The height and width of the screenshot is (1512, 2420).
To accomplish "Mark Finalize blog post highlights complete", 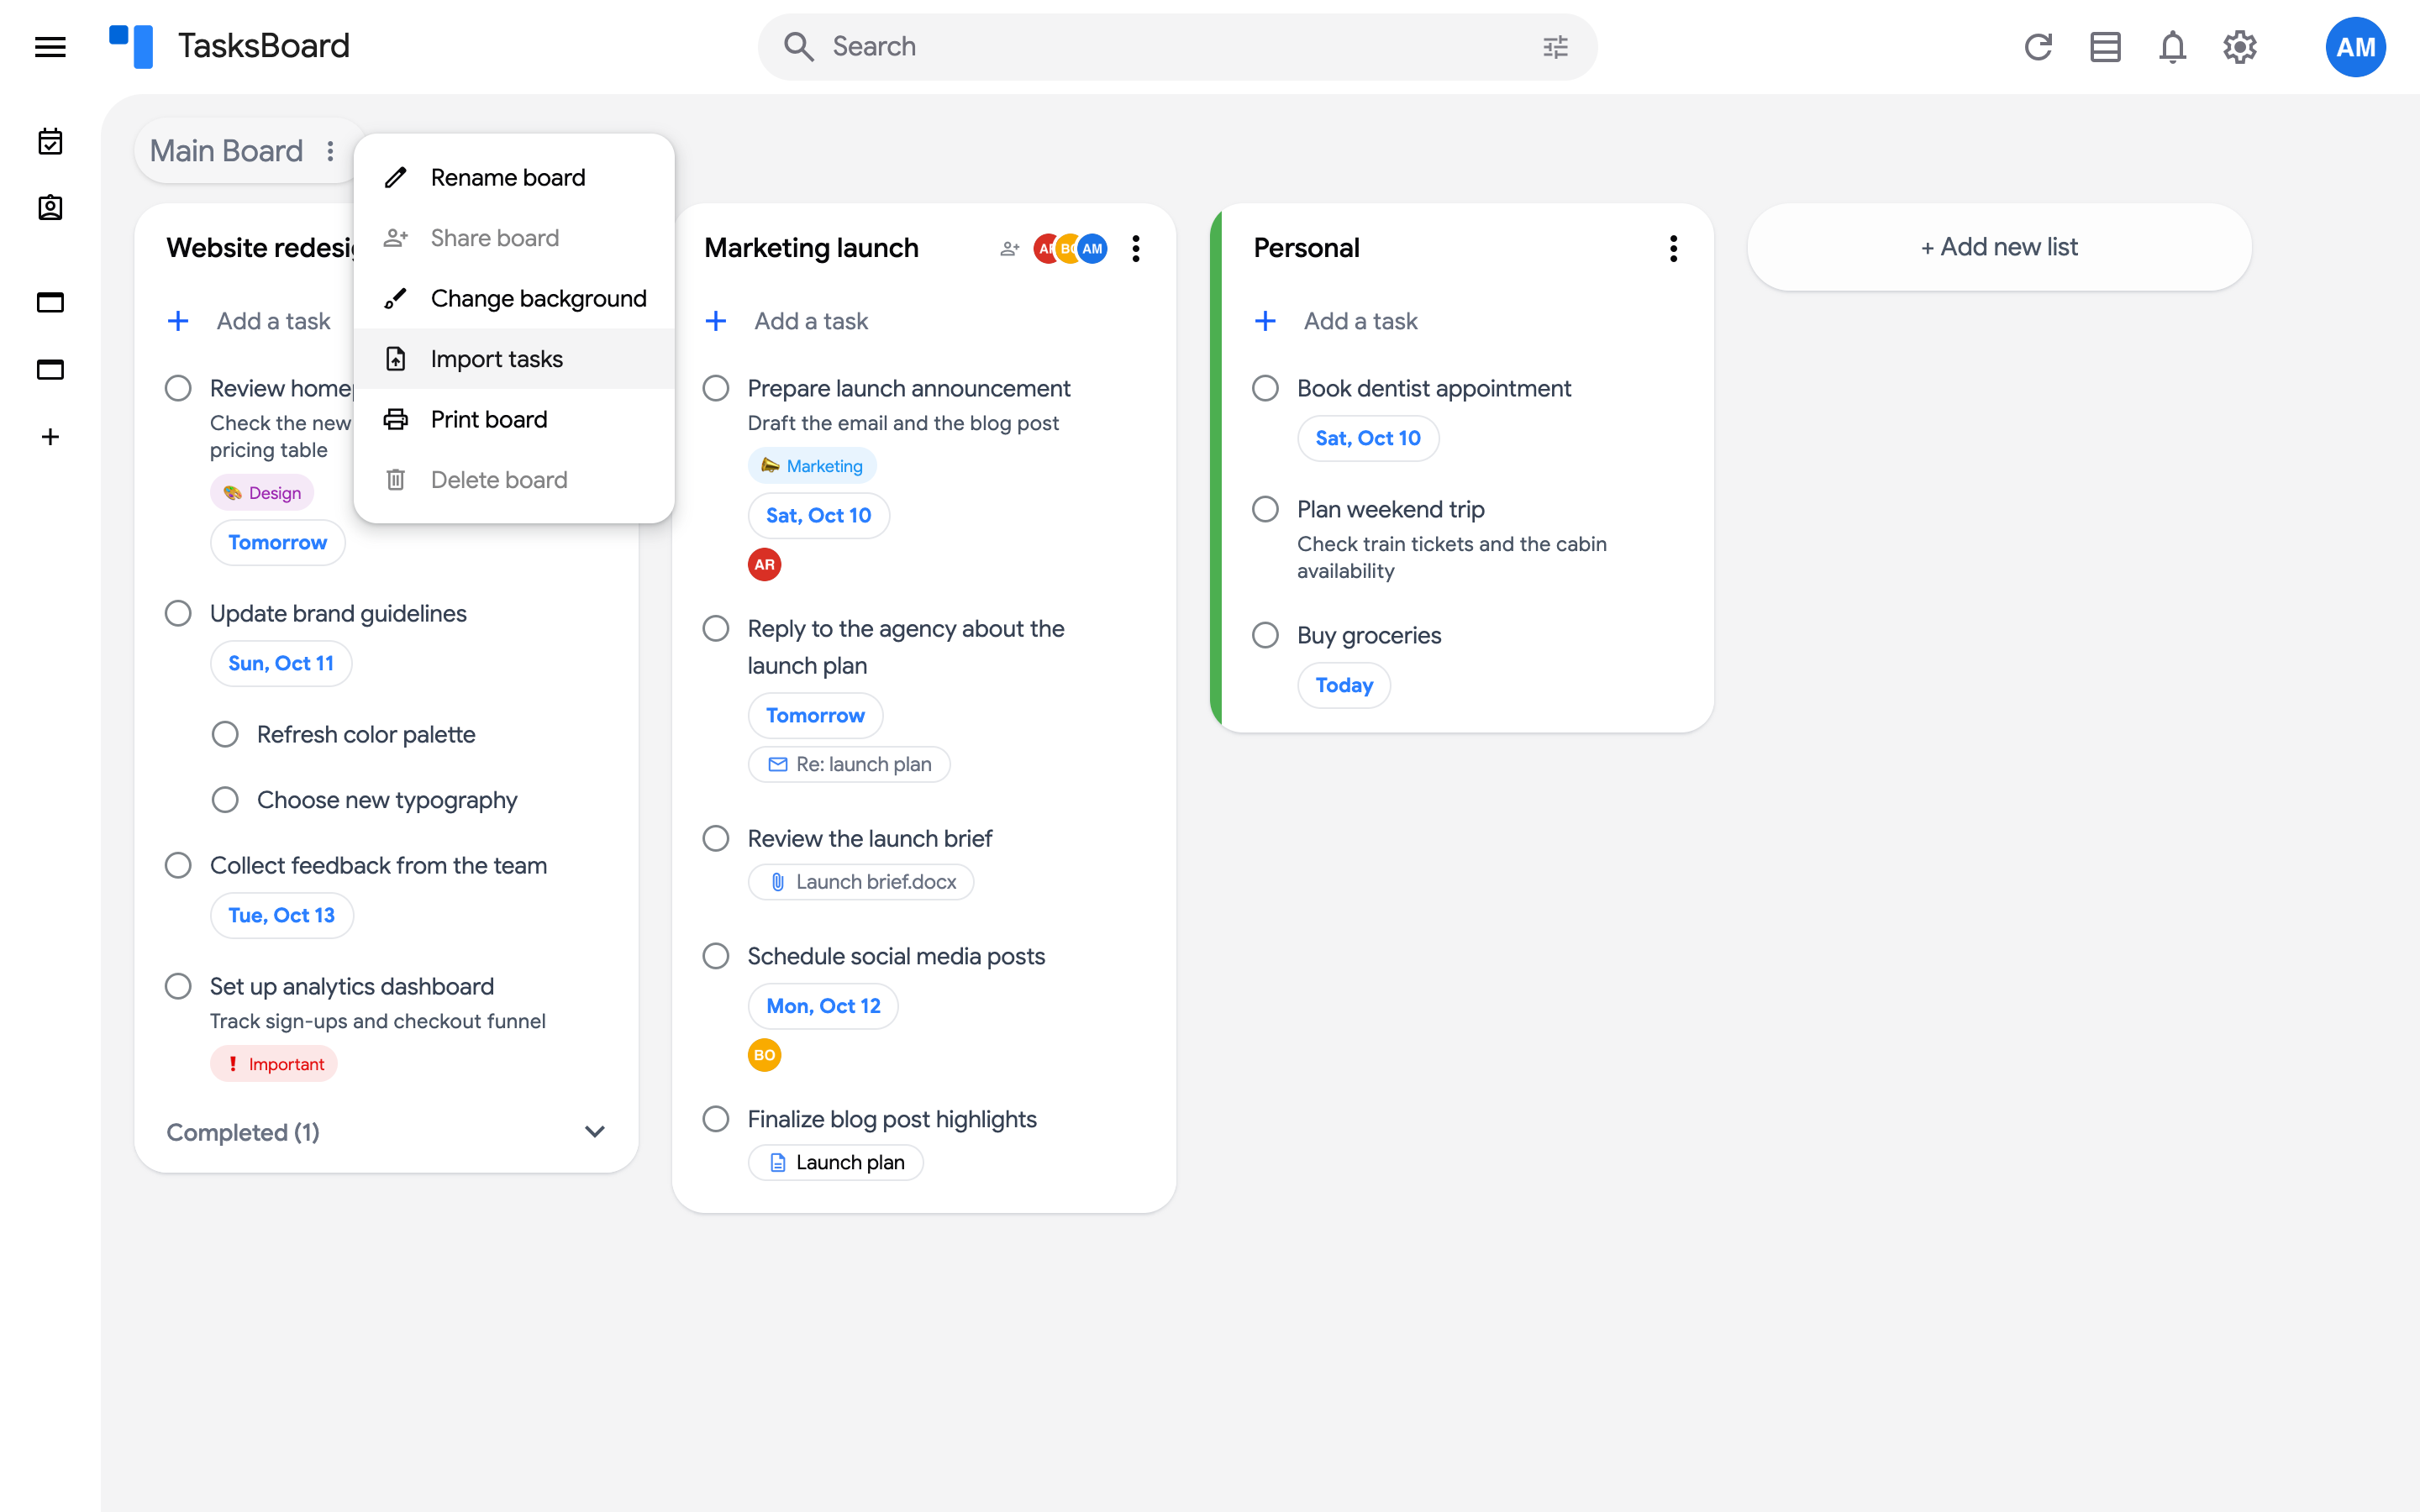I will click(716, 1119).
